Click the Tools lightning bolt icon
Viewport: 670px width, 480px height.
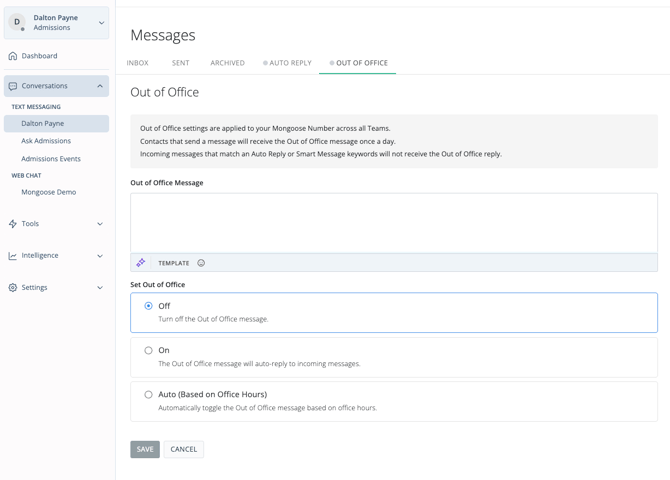[x=13, y=224]
